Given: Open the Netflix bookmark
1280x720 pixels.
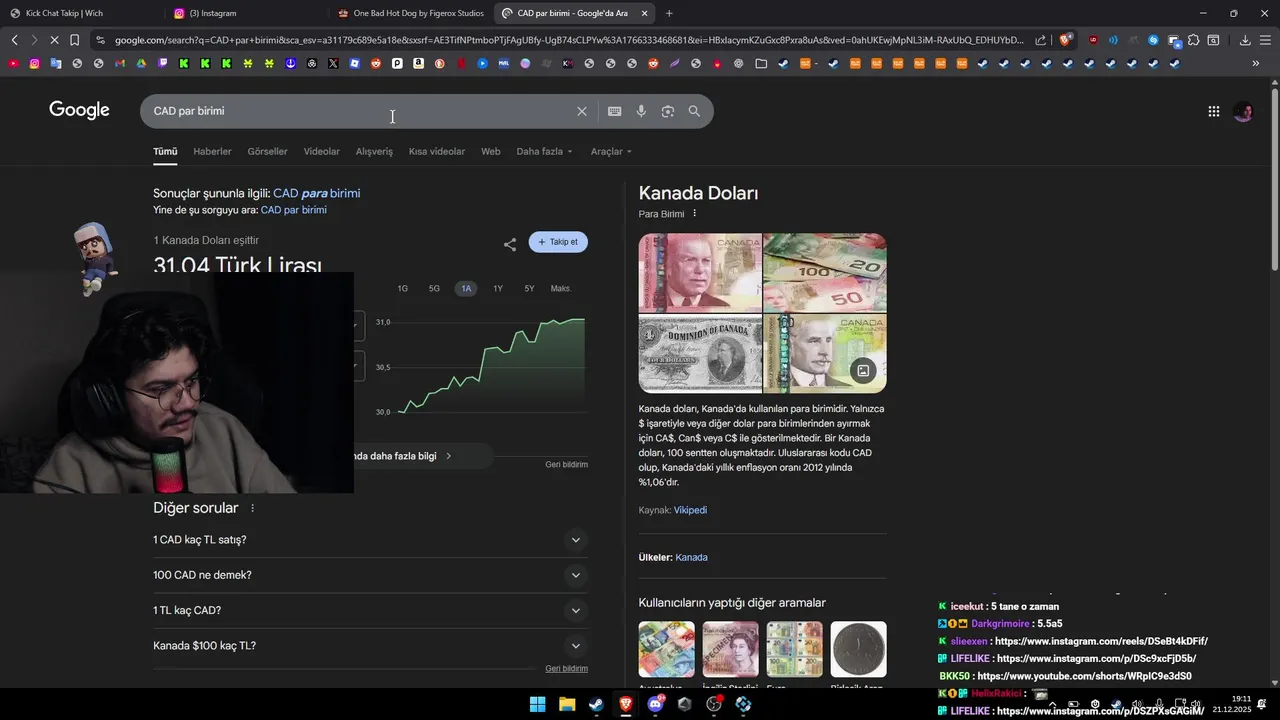Looking at the screenshot, I should 461,63.
